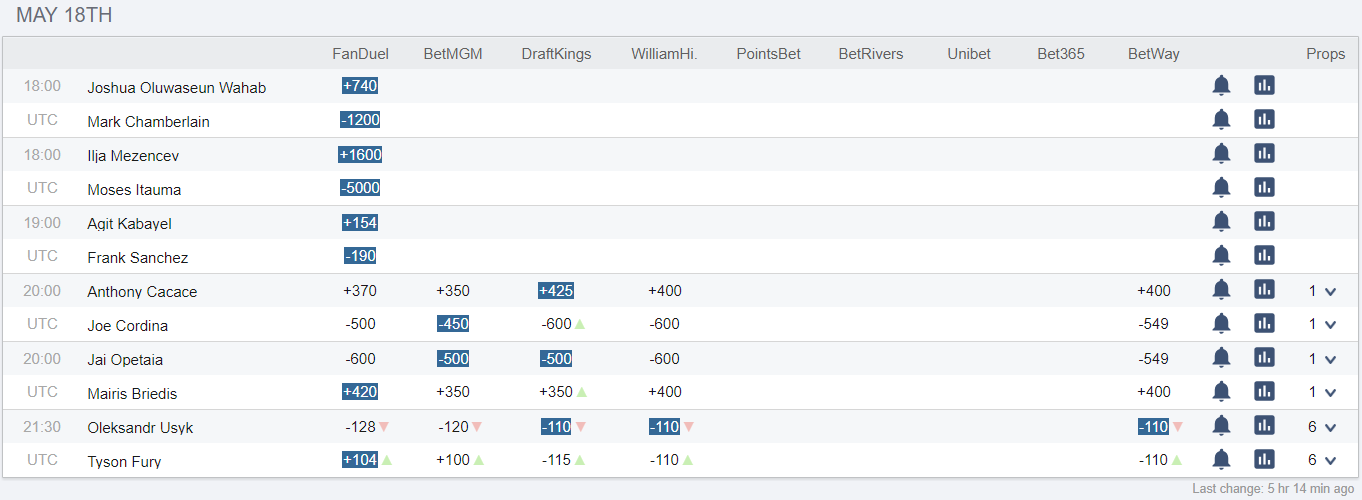This screenshot has height=500, width=1362.
Task: Click the BetWay column header
Action: pos(1154,54)
